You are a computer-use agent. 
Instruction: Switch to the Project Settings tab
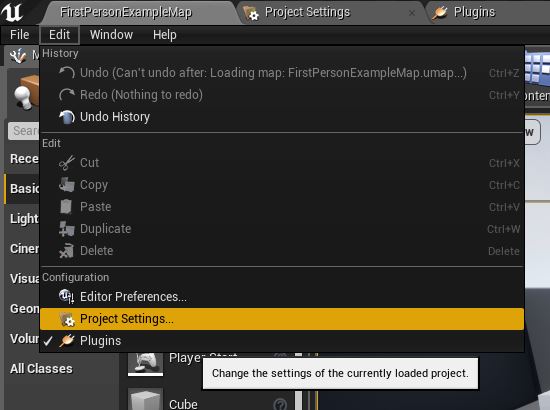(x=307, y=12)
